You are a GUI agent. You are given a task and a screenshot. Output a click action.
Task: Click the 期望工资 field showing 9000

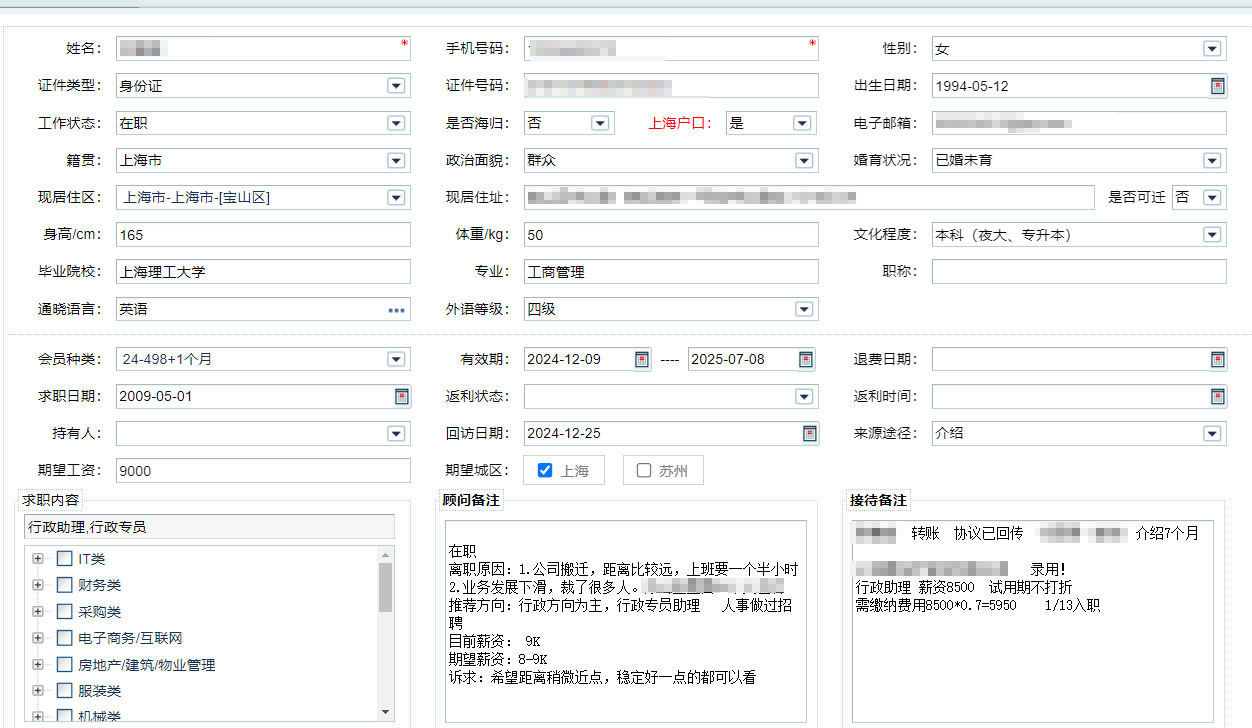coord(263,471)
